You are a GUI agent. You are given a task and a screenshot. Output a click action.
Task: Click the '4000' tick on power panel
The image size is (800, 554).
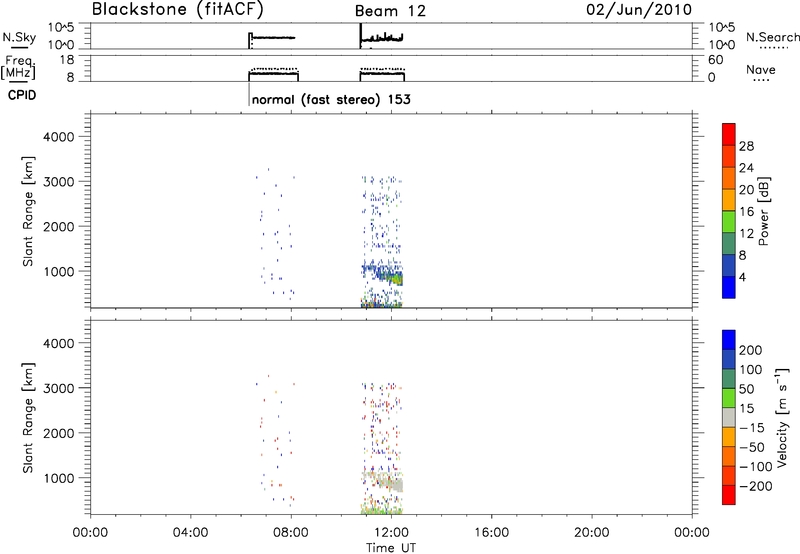(59, 137)
